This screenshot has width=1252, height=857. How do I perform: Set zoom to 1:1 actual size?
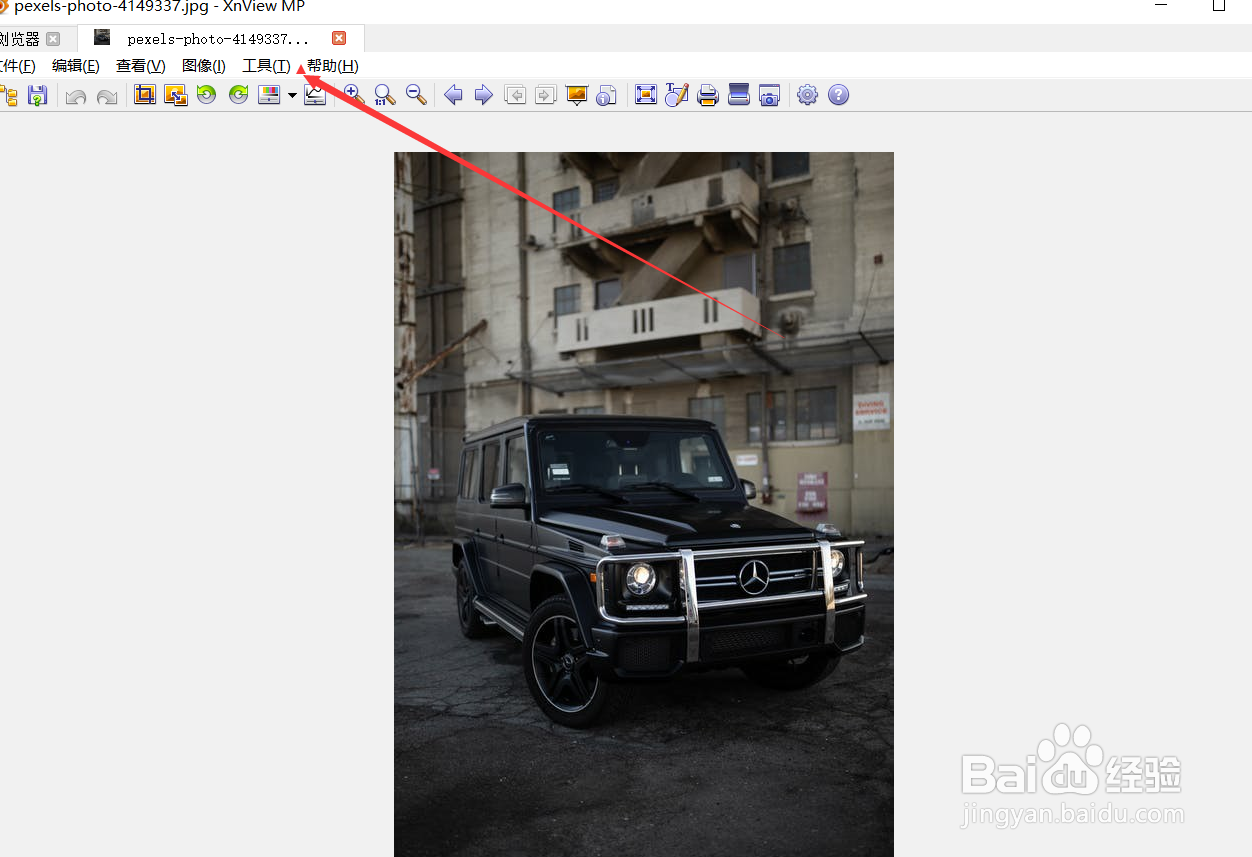coord(384,95)
